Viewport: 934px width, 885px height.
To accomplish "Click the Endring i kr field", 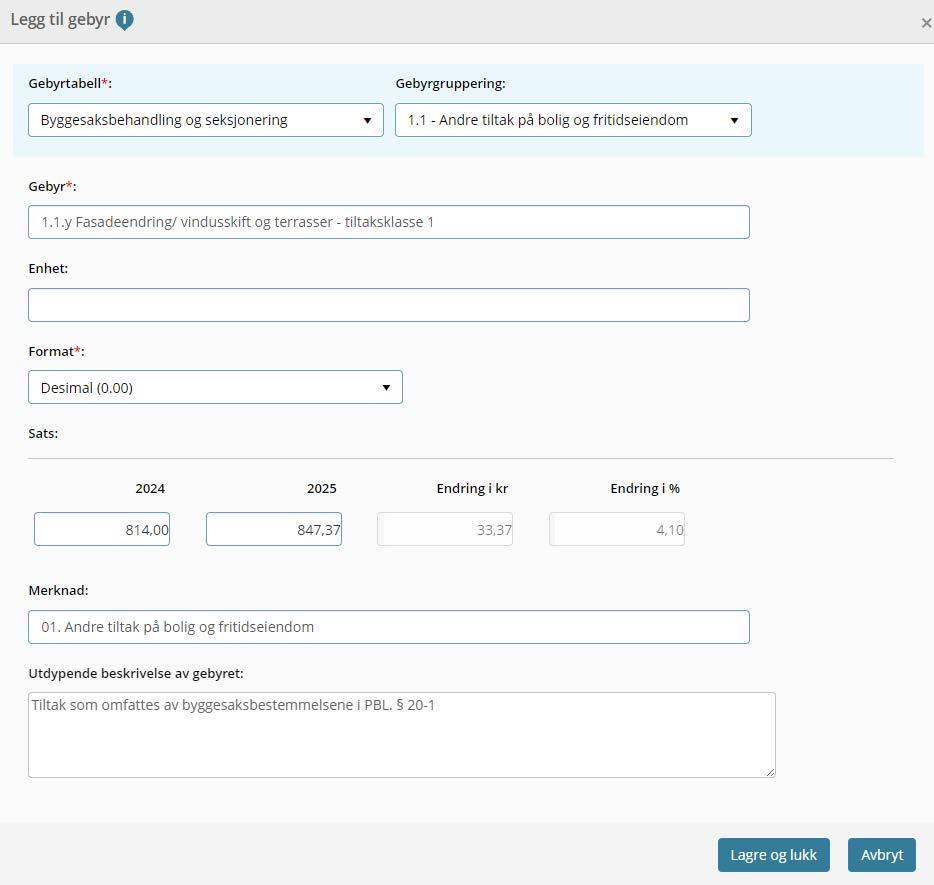I will [x=445, y=529].
